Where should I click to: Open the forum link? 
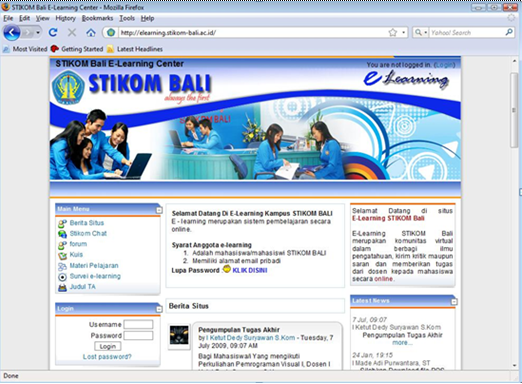[78, 244]
